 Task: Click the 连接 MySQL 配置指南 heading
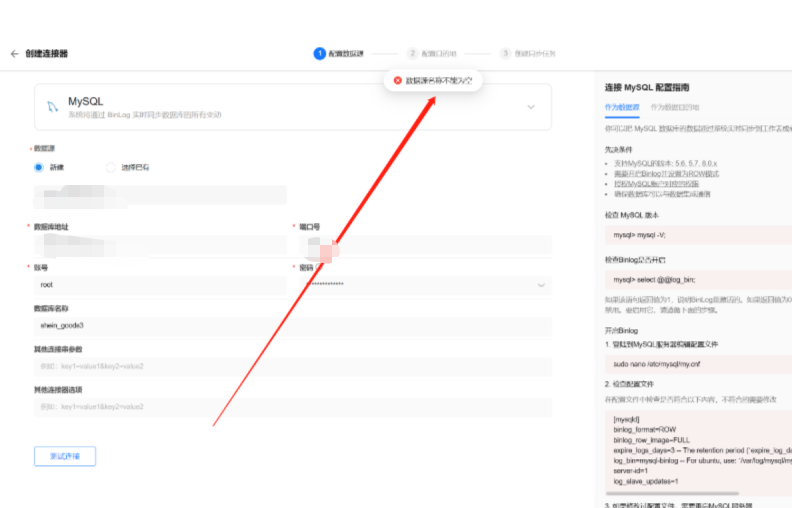point(647,87)
